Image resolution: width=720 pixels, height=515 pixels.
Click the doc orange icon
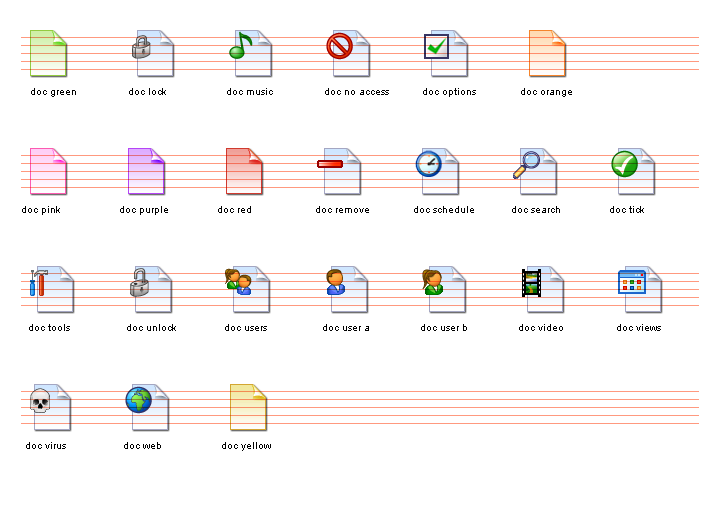(x=547, y=54)
